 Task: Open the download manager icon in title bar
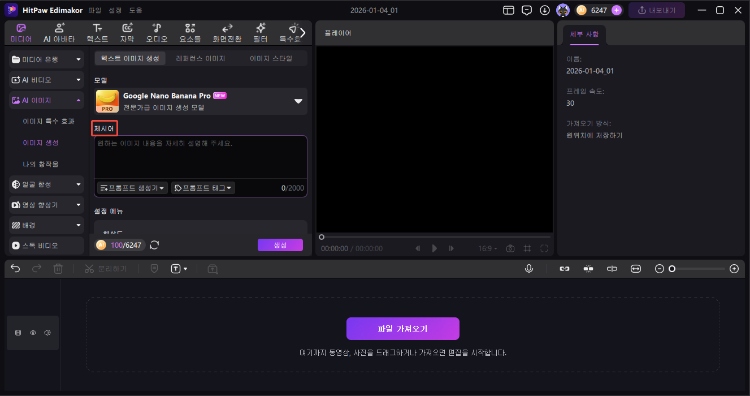[x=544, y=10]
